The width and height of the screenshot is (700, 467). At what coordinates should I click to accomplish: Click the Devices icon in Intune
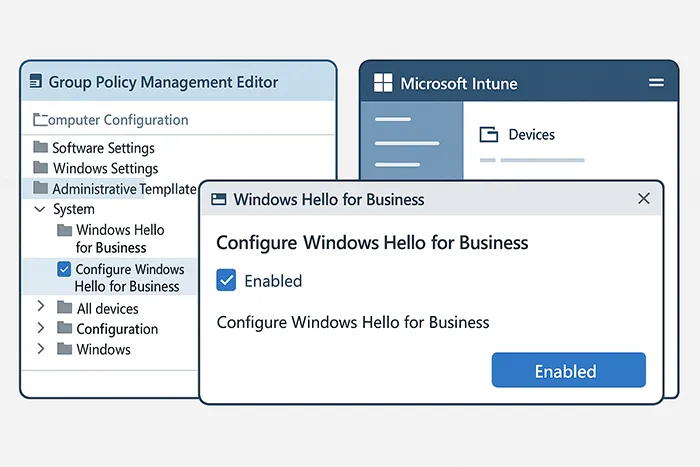489,135
